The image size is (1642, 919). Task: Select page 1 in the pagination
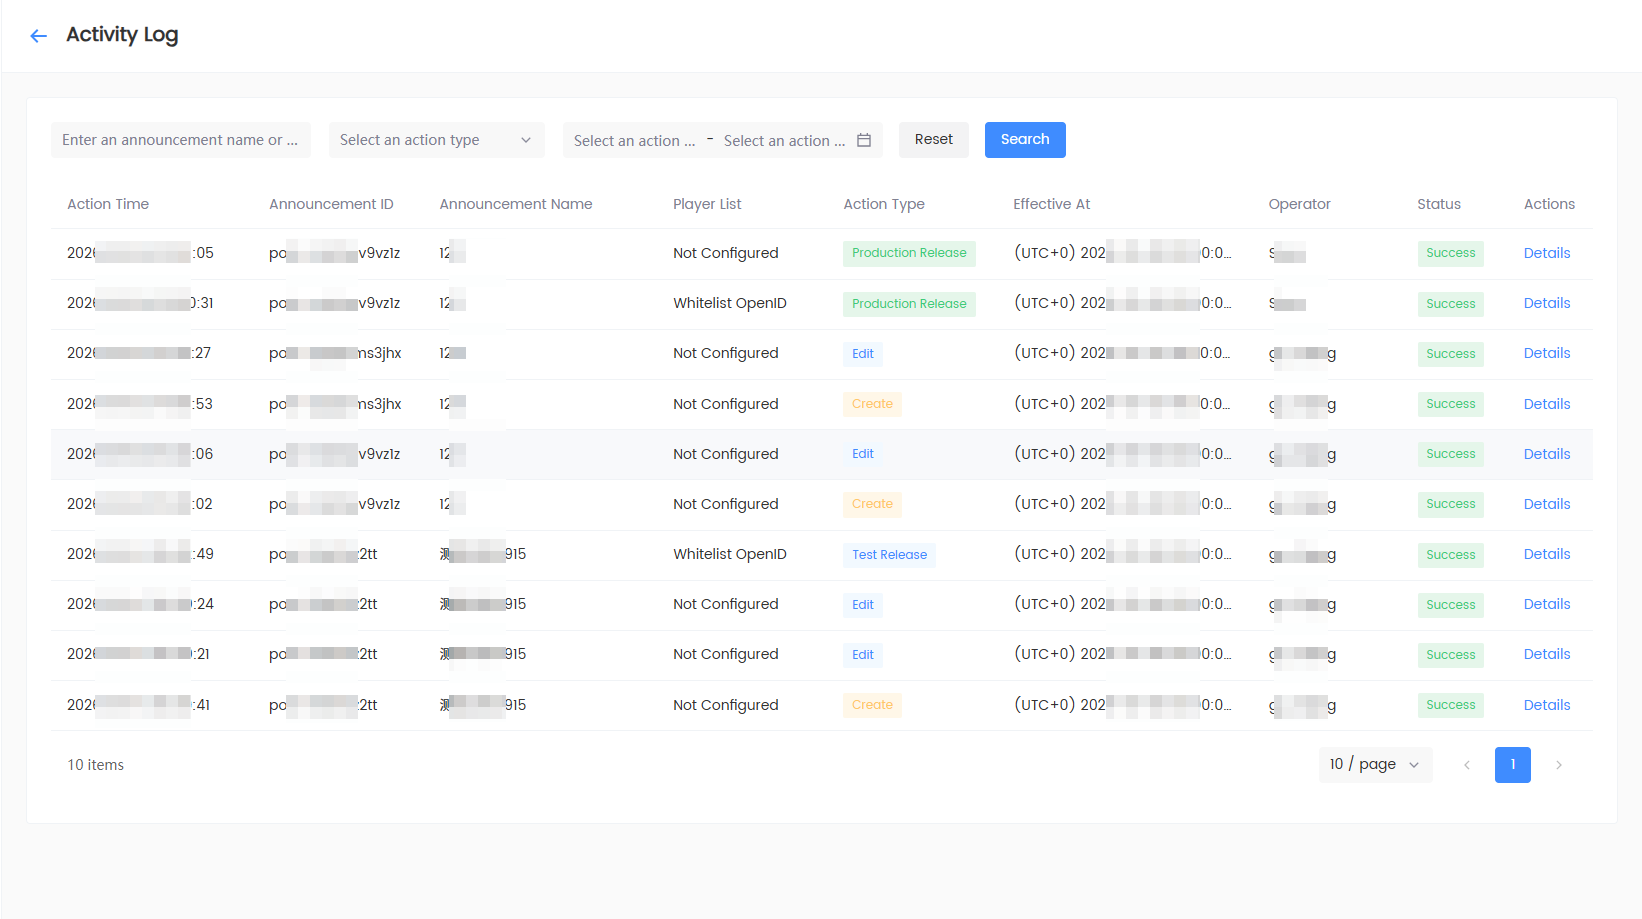tap(1513, 765)
